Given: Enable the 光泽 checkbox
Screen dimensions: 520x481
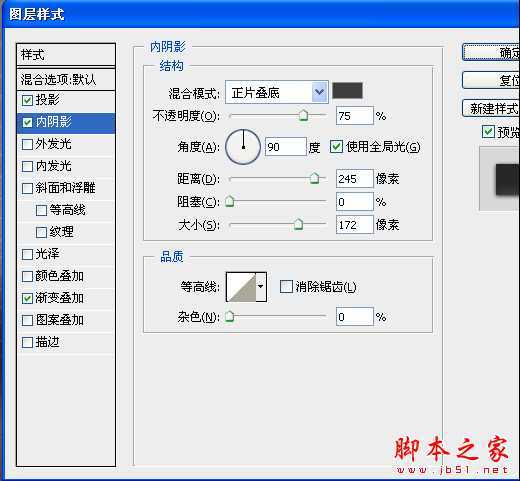Looking at the screenshot, I should (27, 254).
